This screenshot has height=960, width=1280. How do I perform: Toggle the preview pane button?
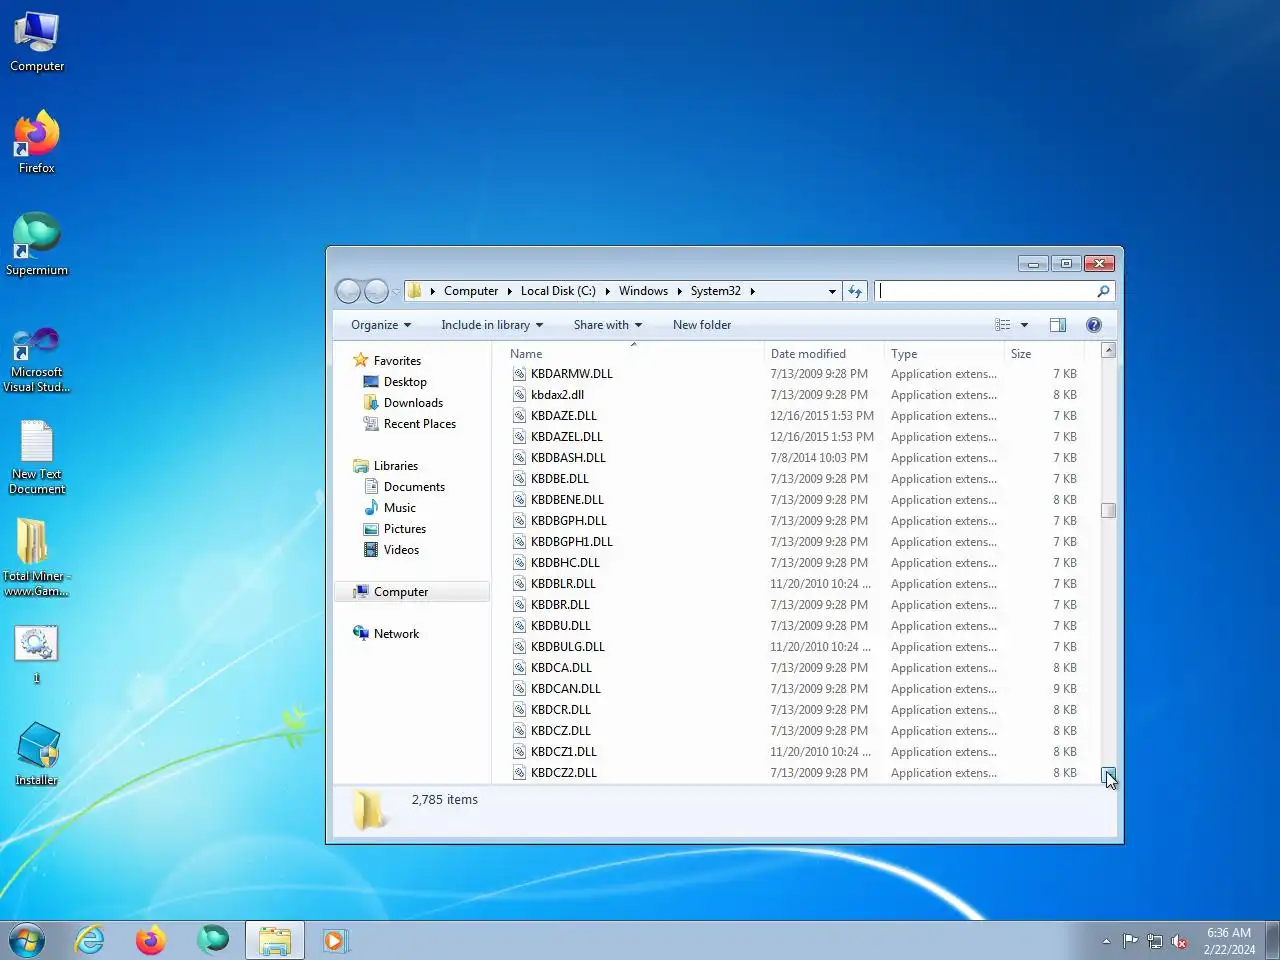click(x=1058, y=325)
